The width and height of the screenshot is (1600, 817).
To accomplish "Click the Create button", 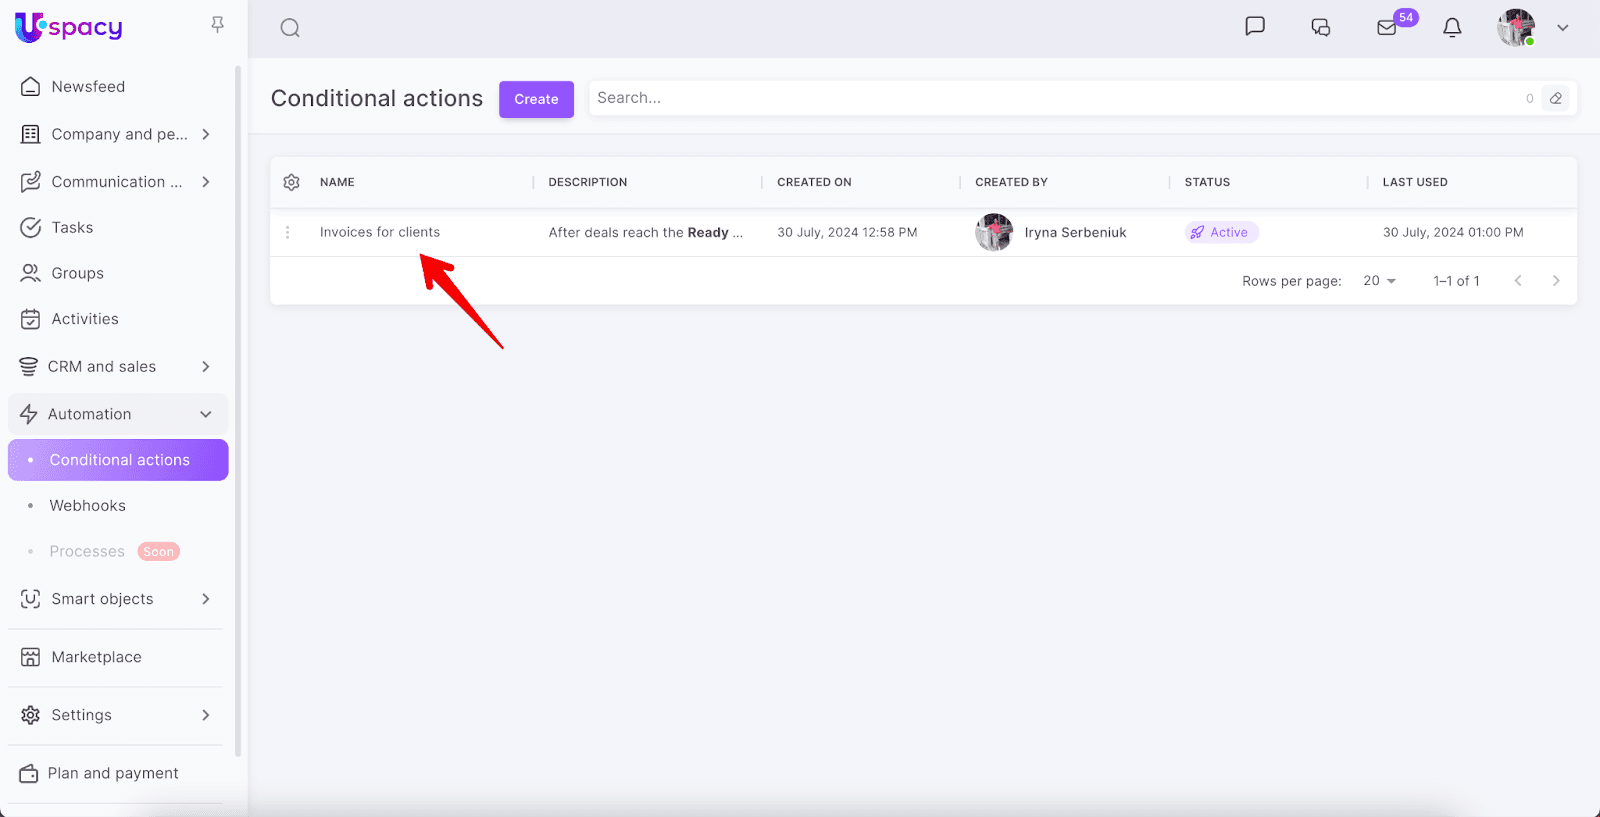I will pyautogui.click(x=536, y=99).
